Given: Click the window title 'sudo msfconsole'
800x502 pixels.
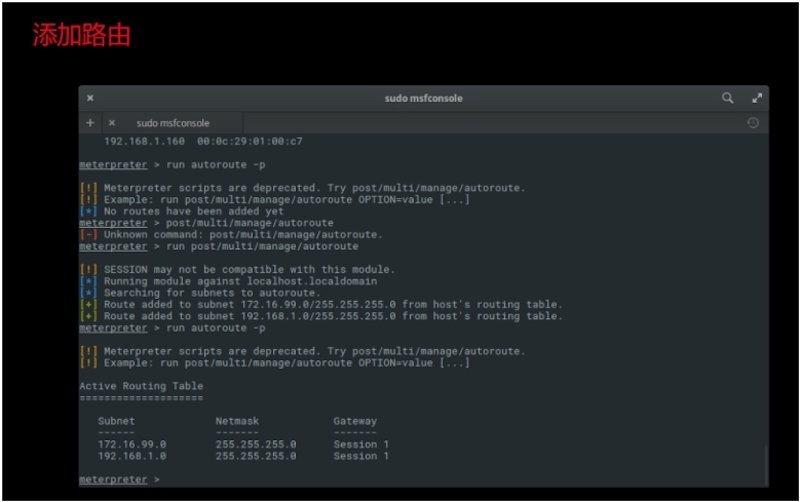Looking at the screenshot, I should (423, 98).
